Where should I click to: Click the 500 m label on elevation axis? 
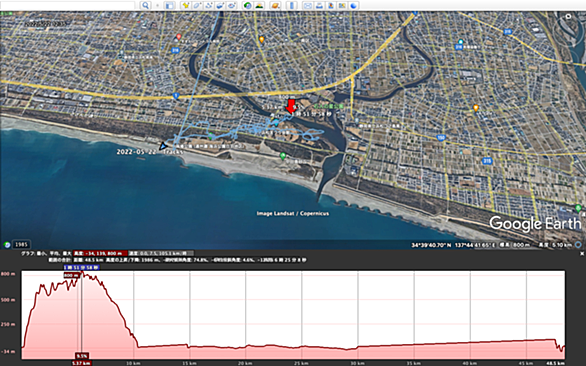point(8,300)
